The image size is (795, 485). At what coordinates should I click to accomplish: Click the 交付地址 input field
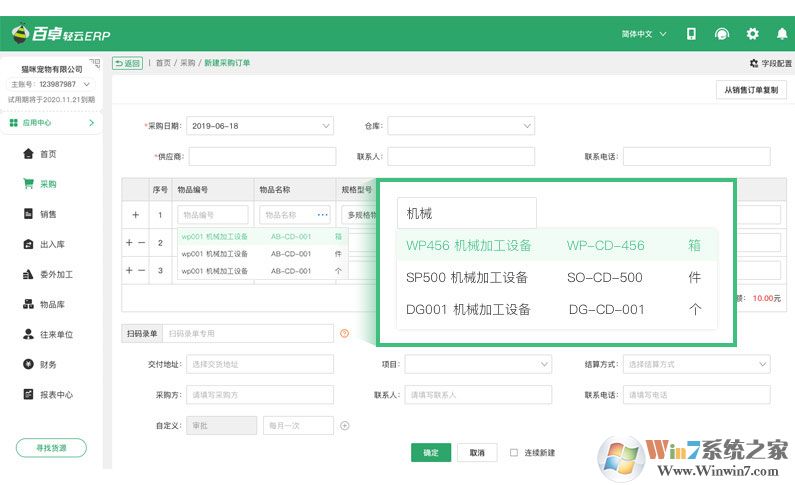(x=260, y=364)
